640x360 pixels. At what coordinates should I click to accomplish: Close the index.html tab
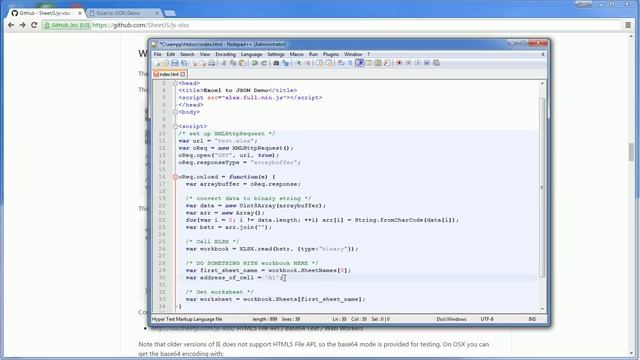coord(183,74)
